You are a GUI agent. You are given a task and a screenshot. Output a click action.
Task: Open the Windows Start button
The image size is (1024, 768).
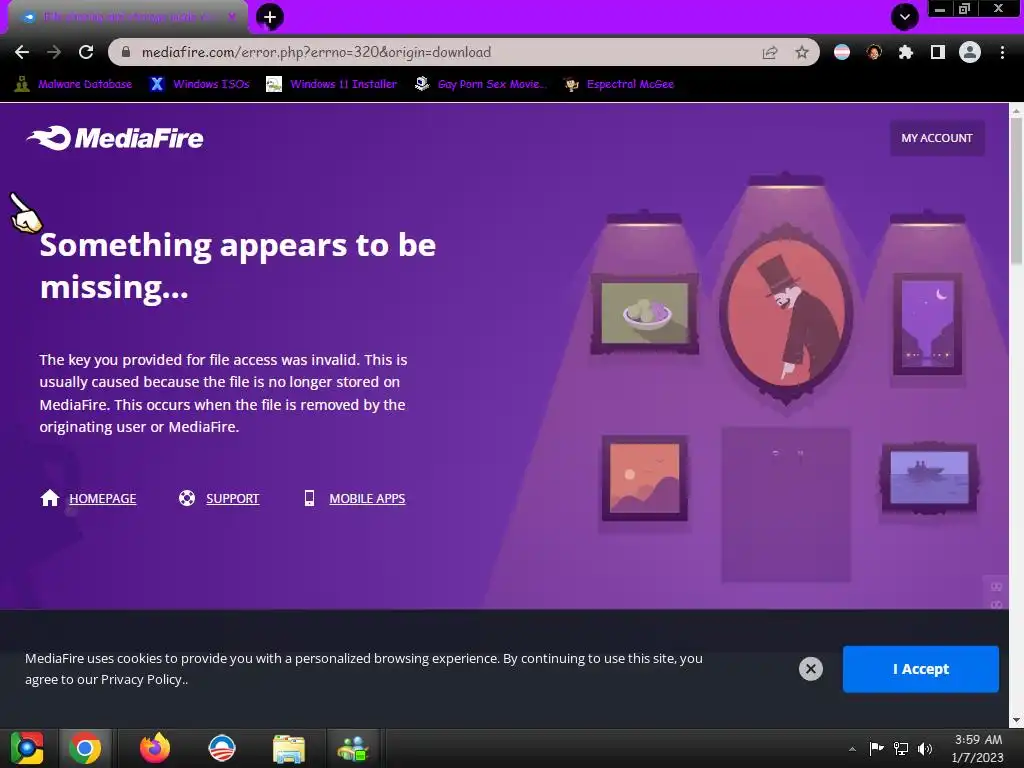[x=27, y=748]
